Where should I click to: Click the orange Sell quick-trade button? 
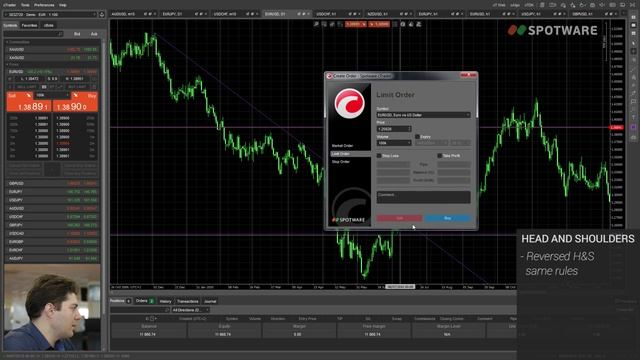point(29,102)
